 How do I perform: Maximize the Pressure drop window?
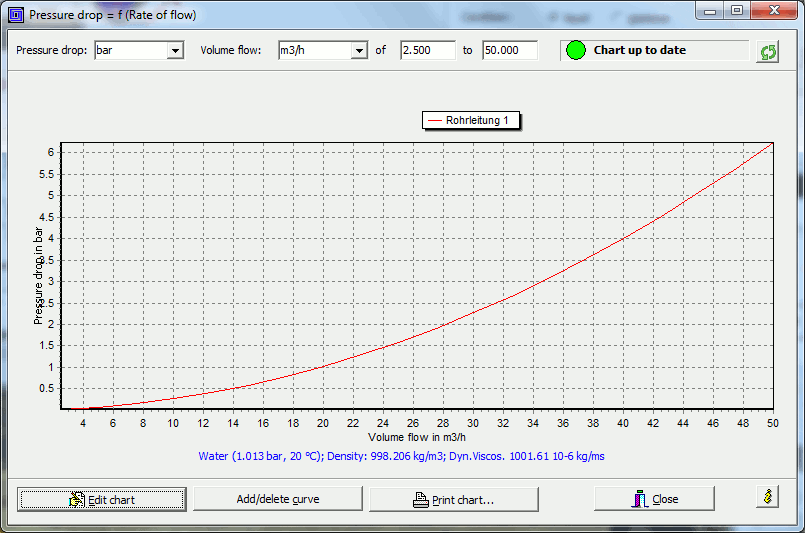coord(737,11)
